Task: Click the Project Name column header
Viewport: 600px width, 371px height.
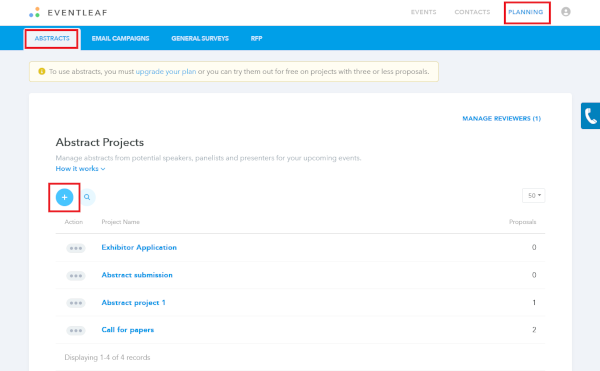Action: (121, 222)
